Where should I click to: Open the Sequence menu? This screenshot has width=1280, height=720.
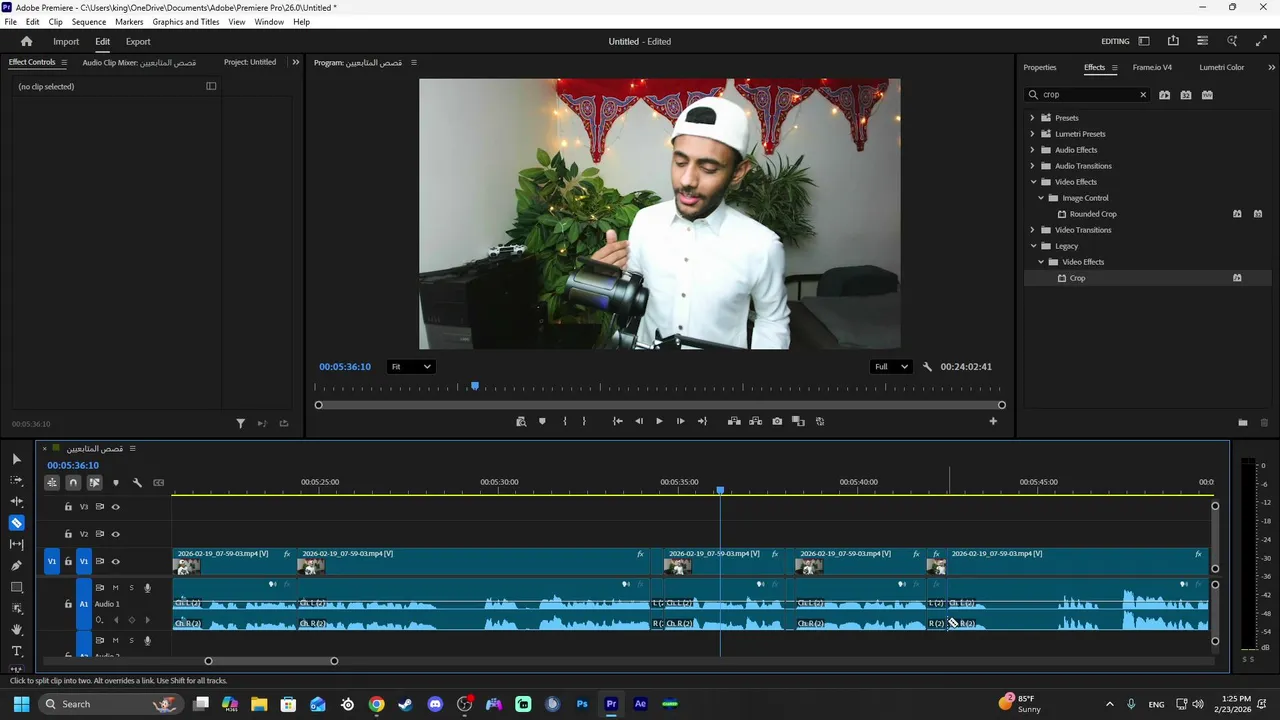coord(89,22)
